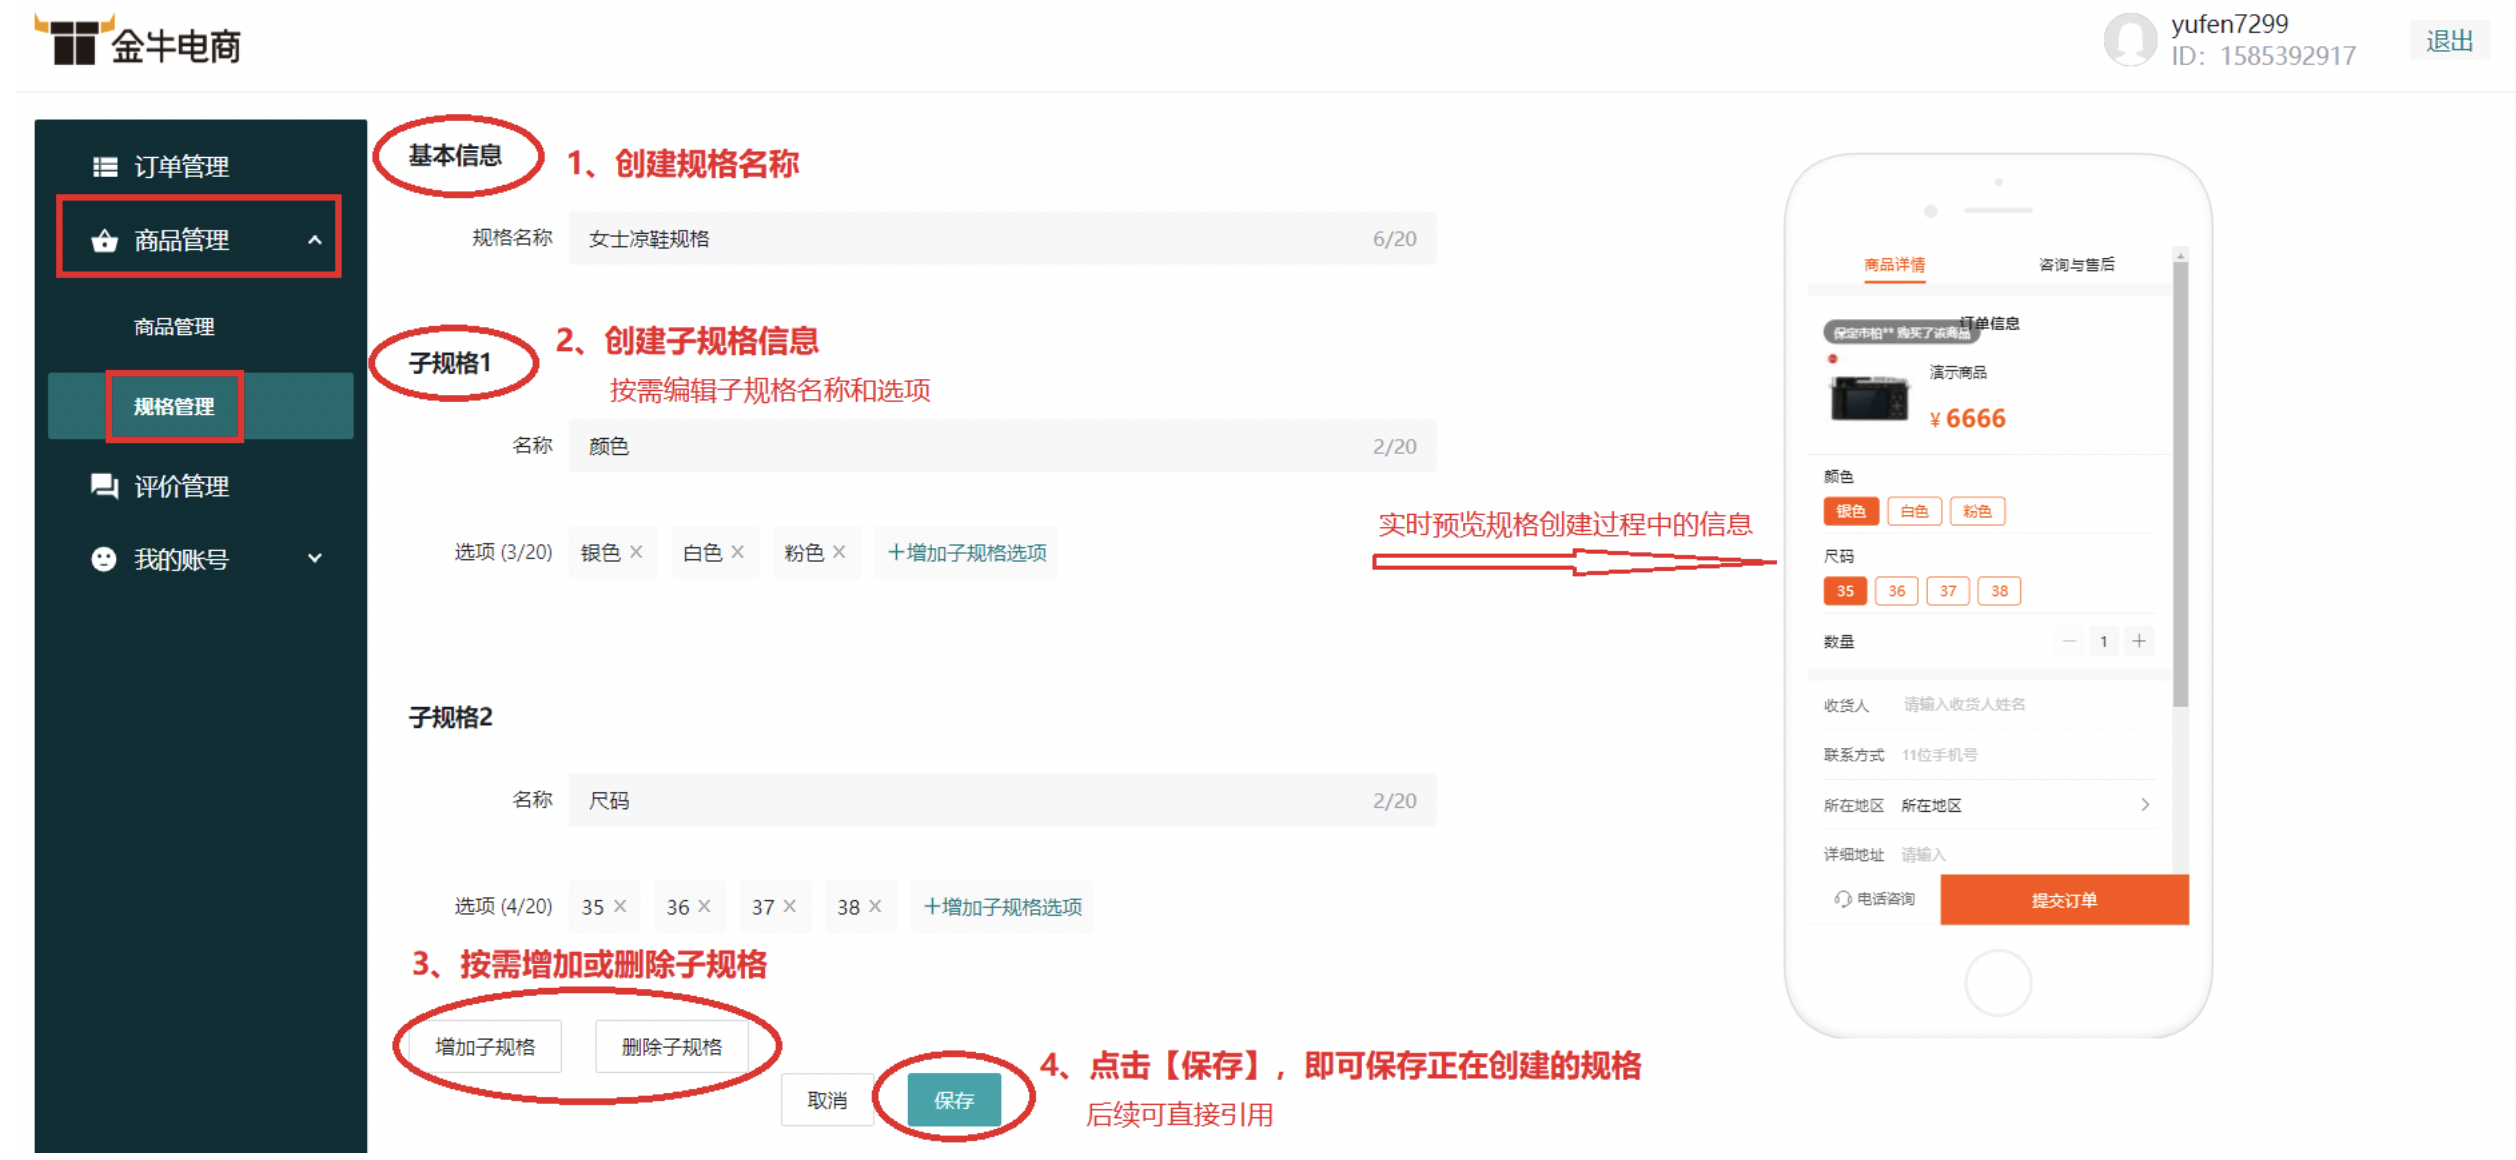Click the 增加子规格 button
The height and width of the screenshot is (1160, 2516).
pyautogui.click(x=486, y=1047)
